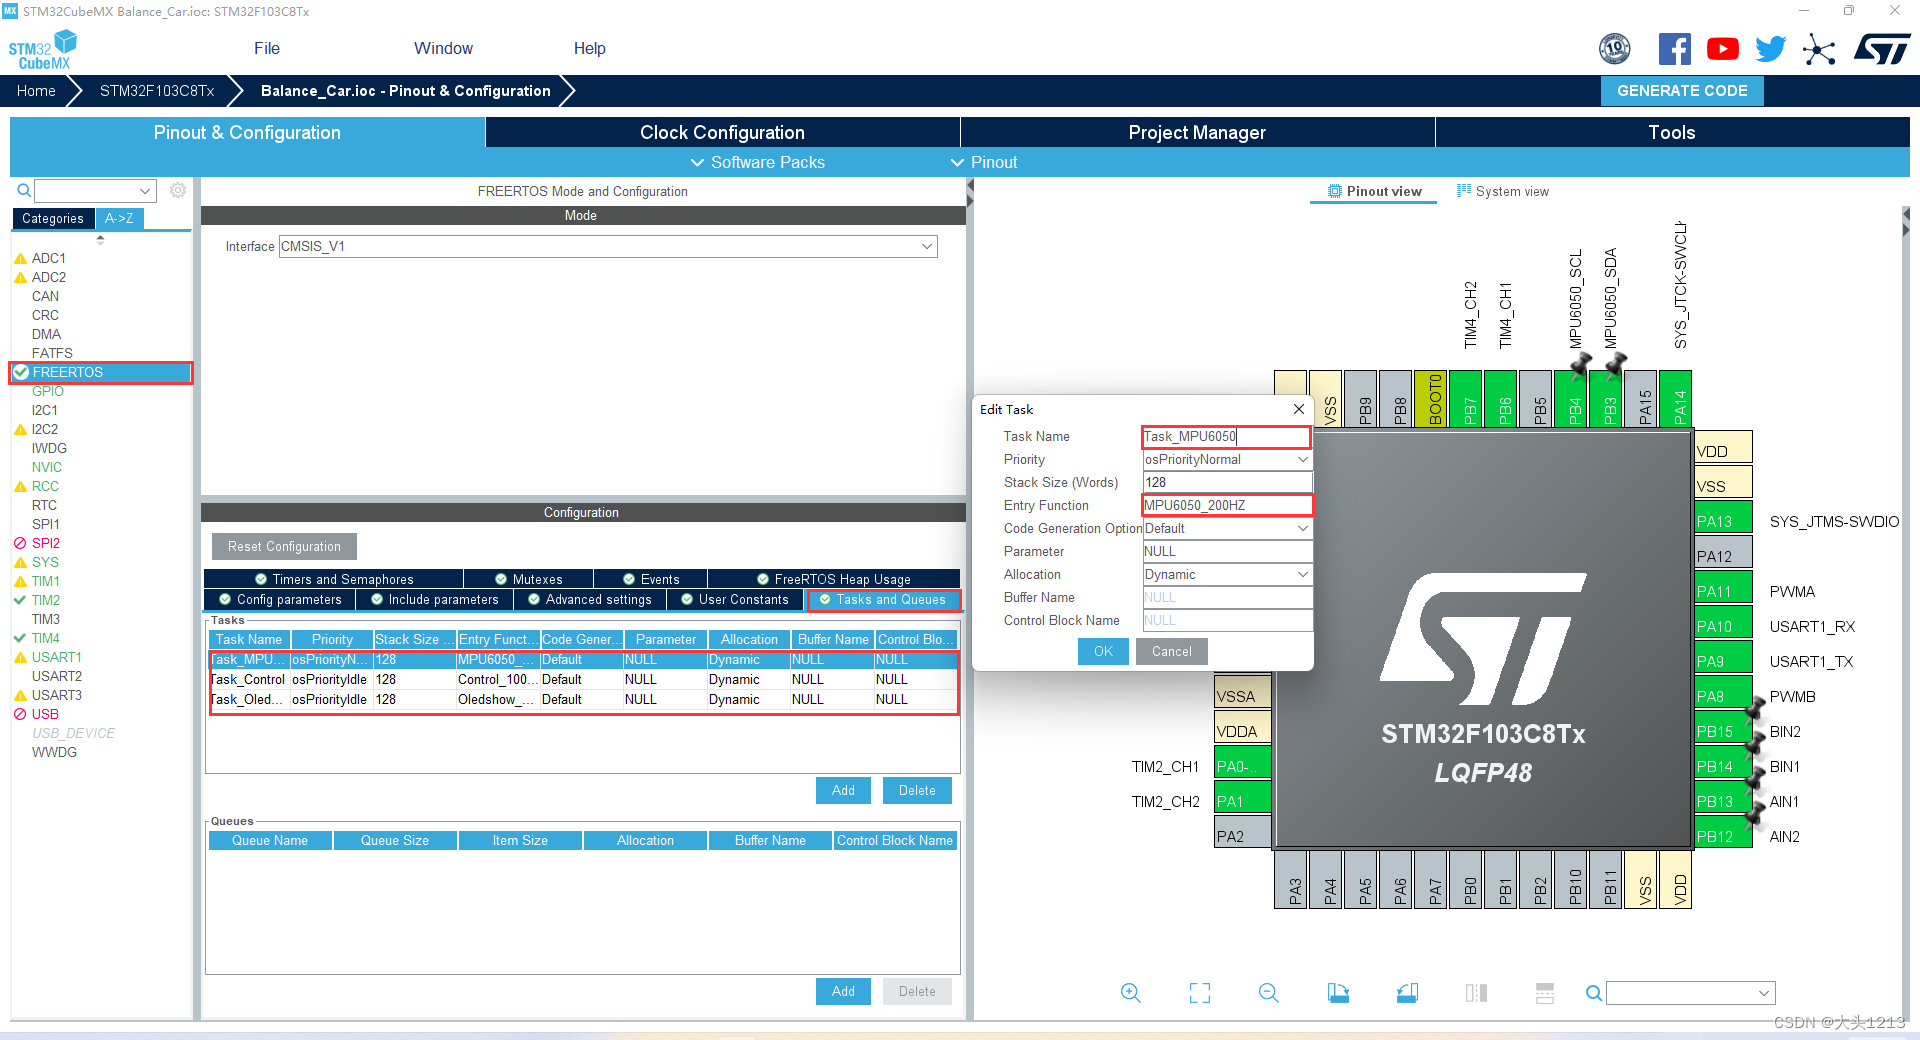Rotate chip view clockwise
Viewport: 1920px width, 1040px height.
[1338, 993]
